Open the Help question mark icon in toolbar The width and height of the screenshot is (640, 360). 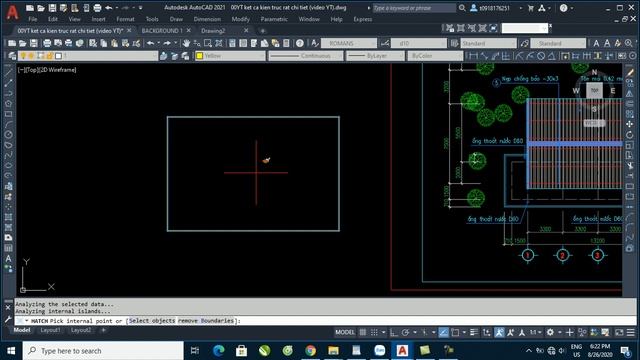tap(300, 43)
